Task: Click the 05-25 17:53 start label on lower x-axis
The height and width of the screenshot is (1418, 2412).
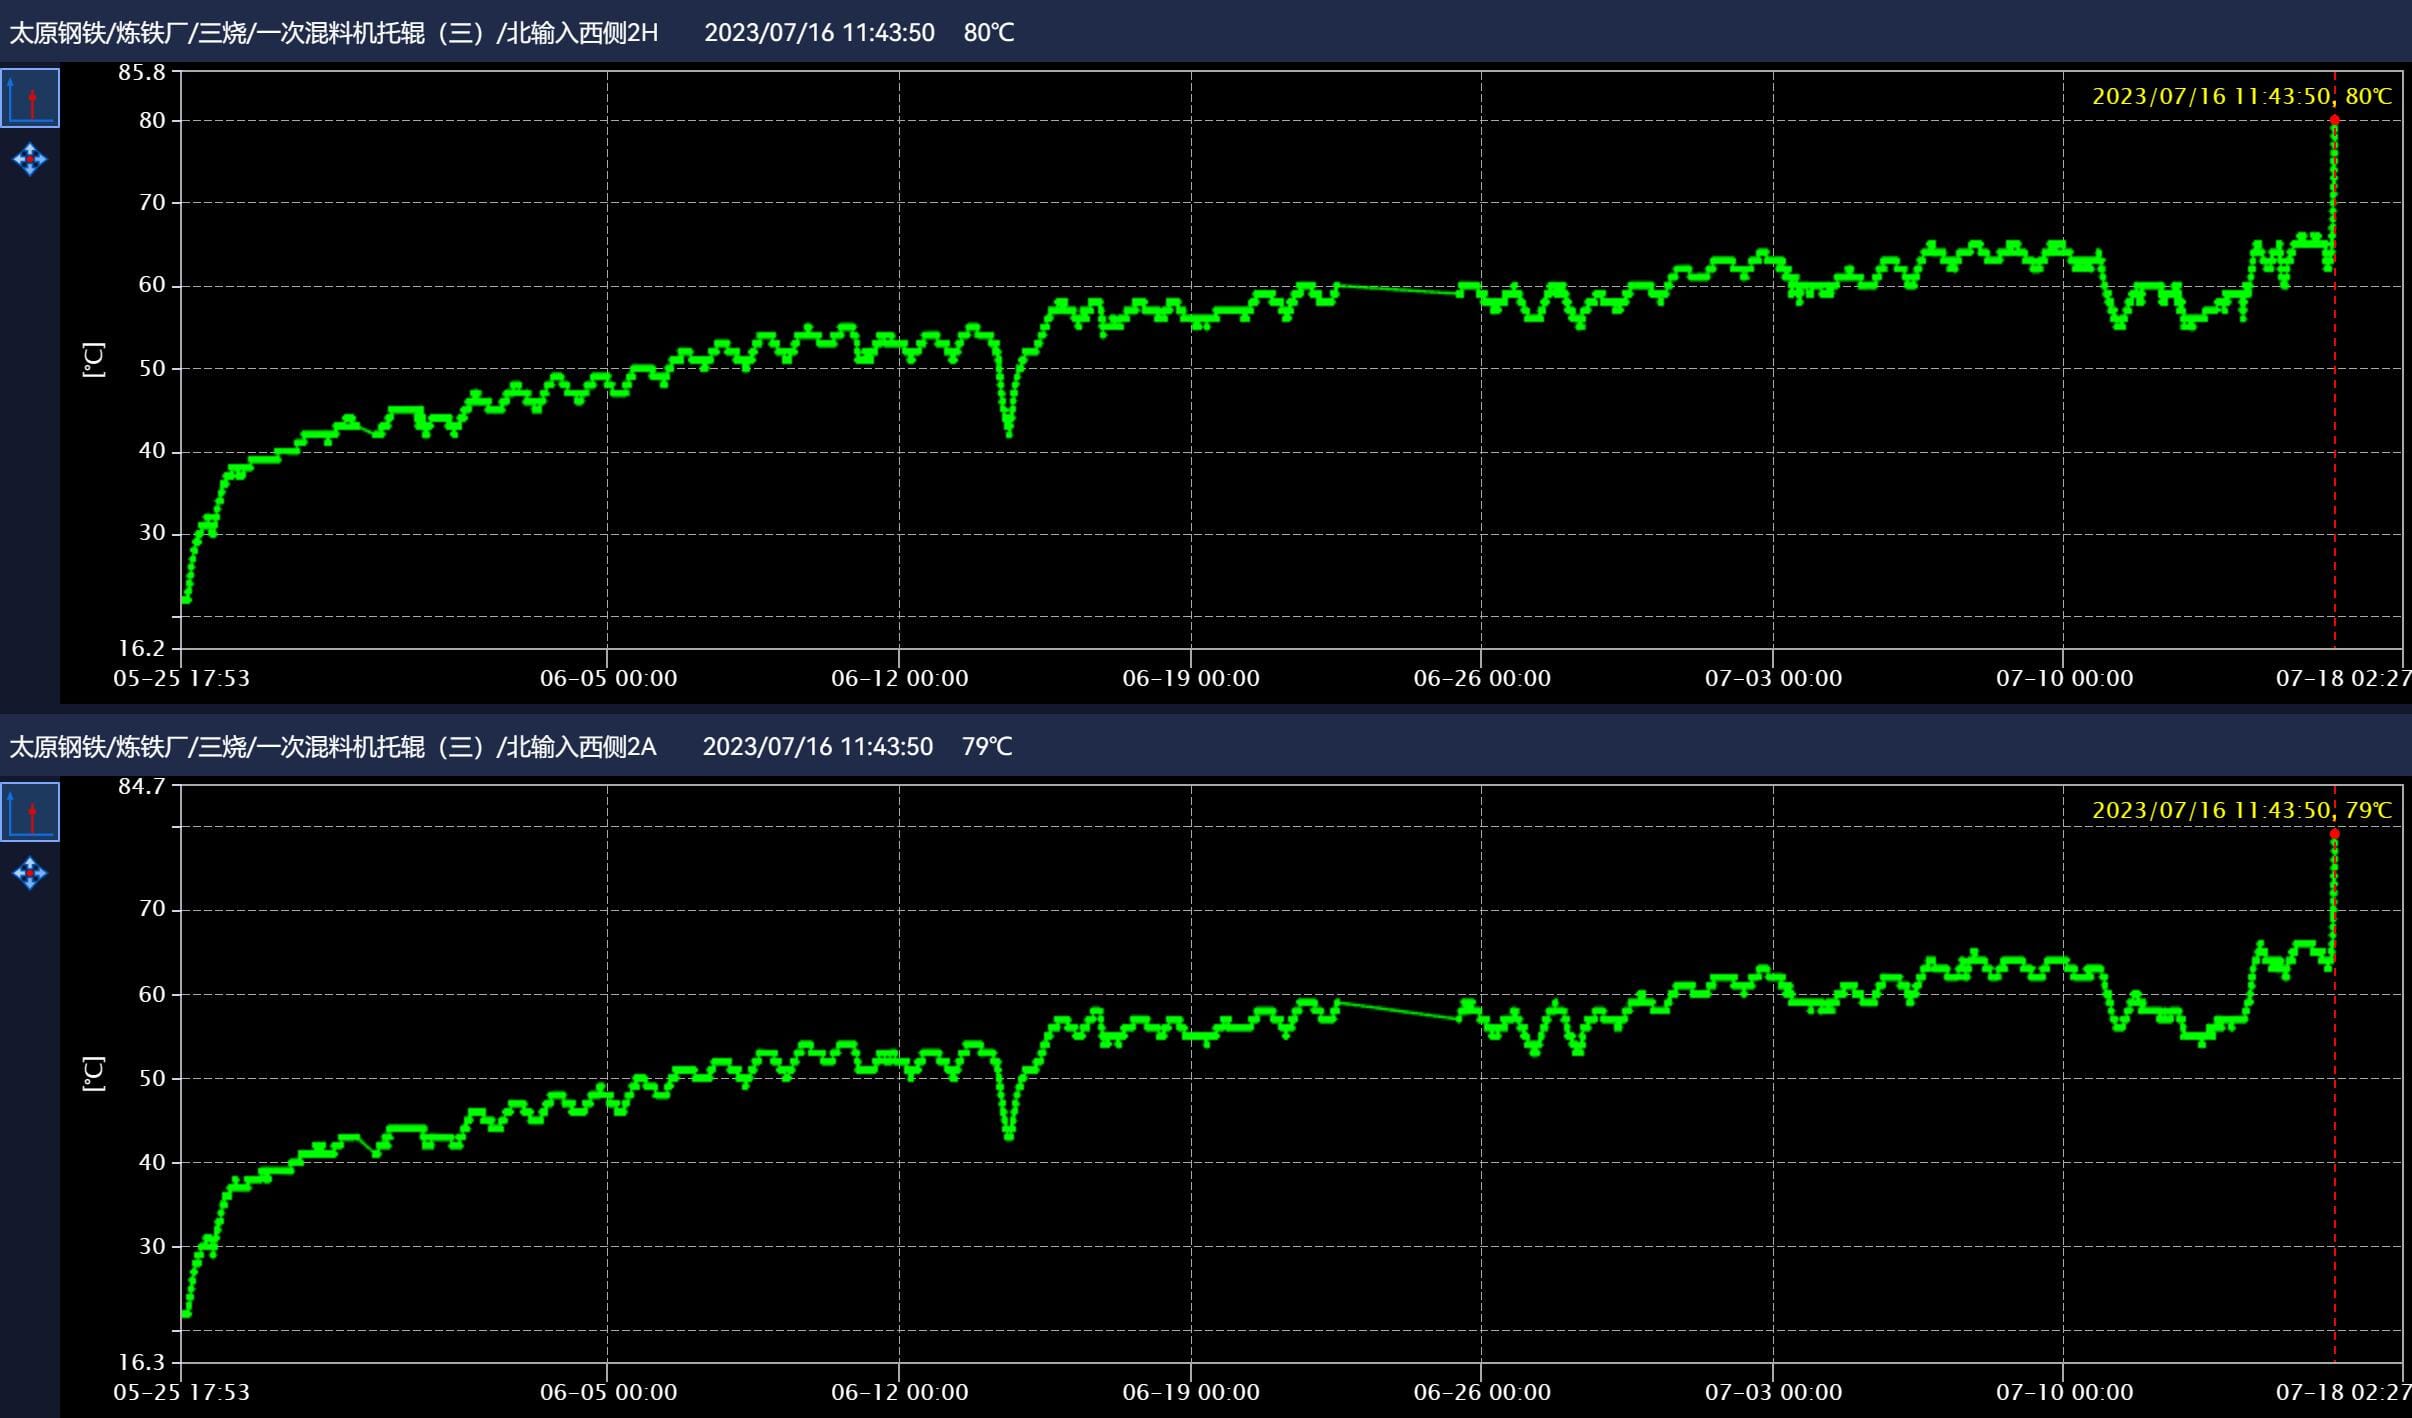Action: 181,1393
